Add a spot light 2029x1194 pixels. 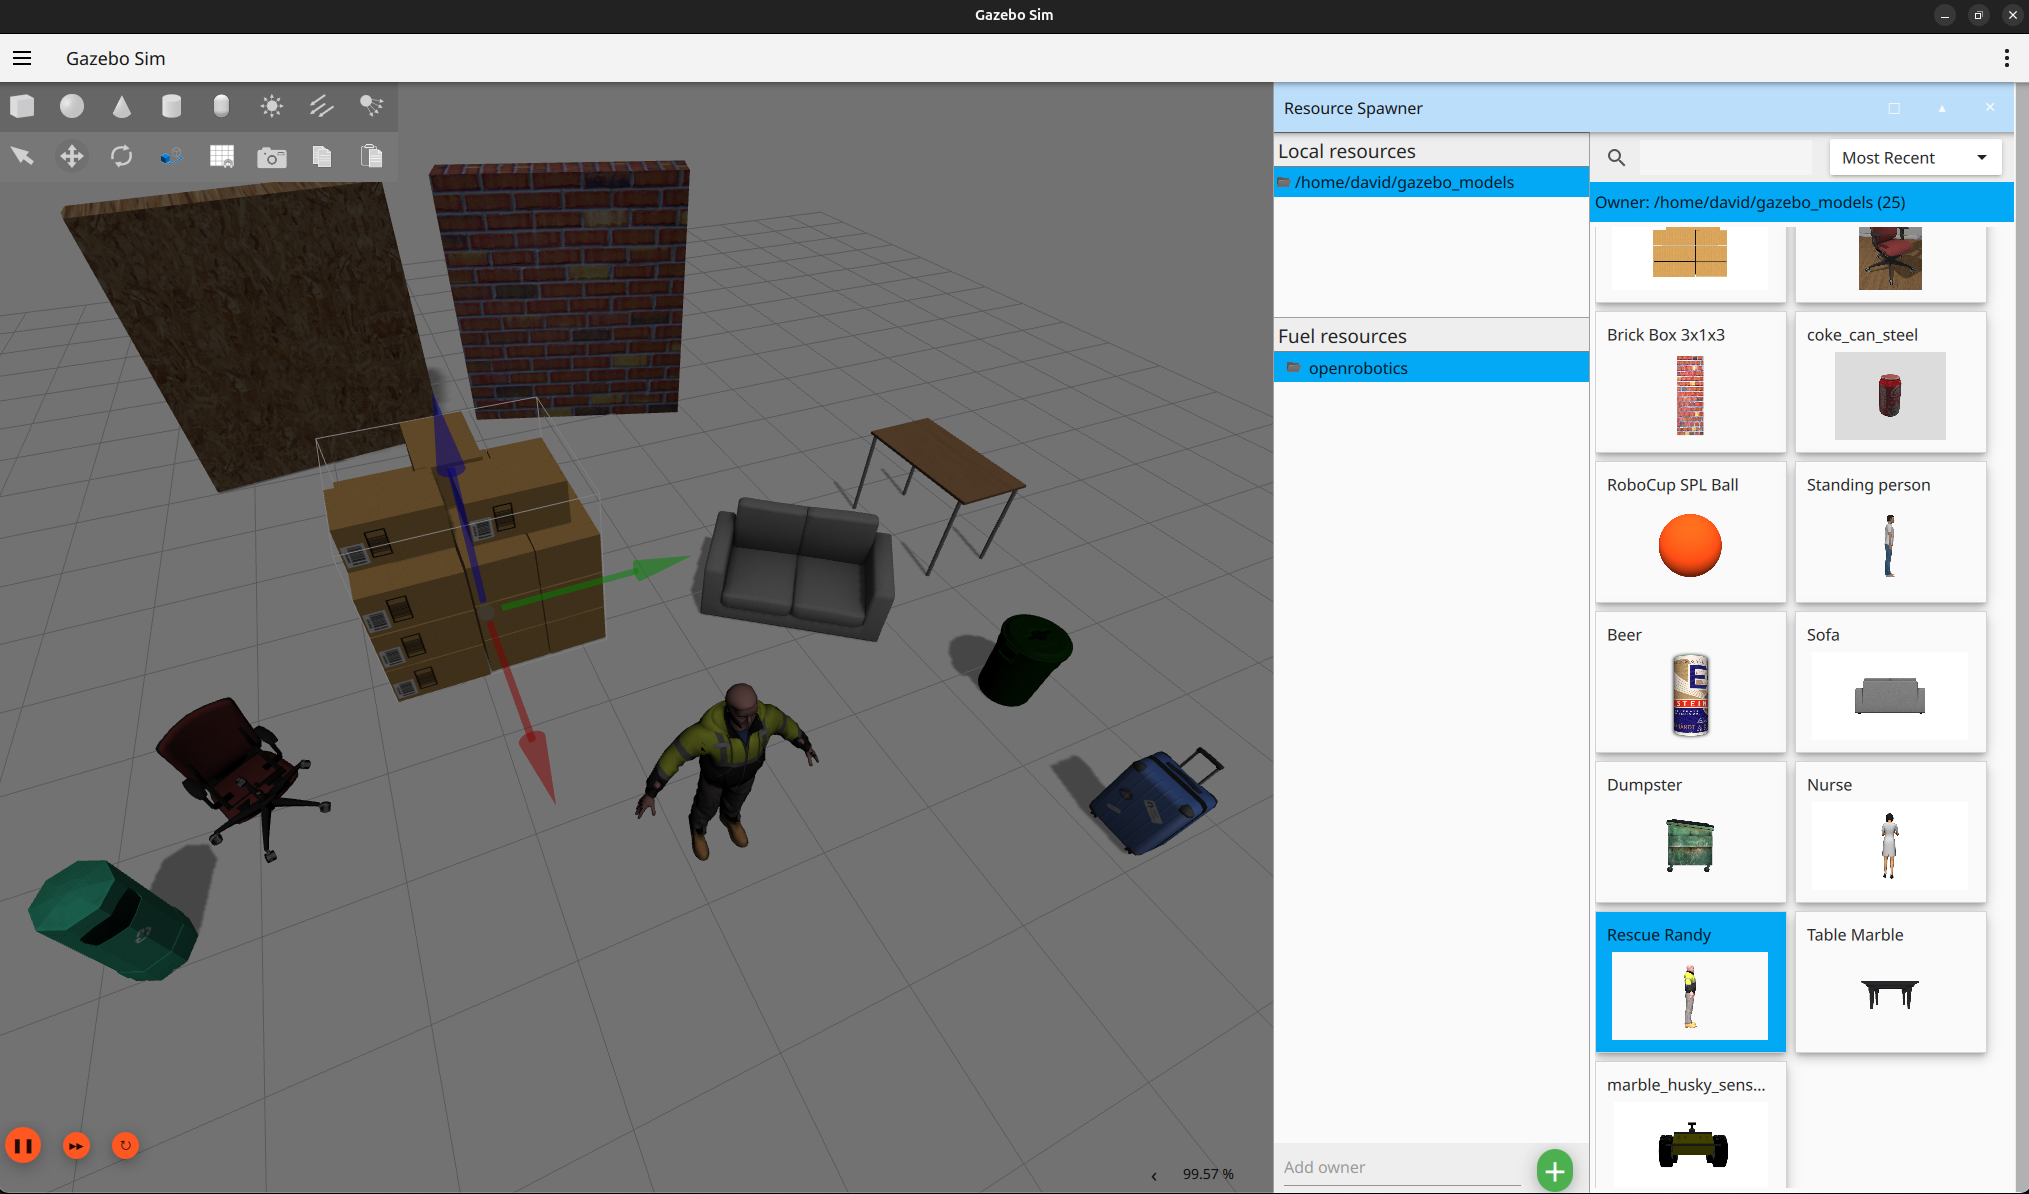click(371, 106)
